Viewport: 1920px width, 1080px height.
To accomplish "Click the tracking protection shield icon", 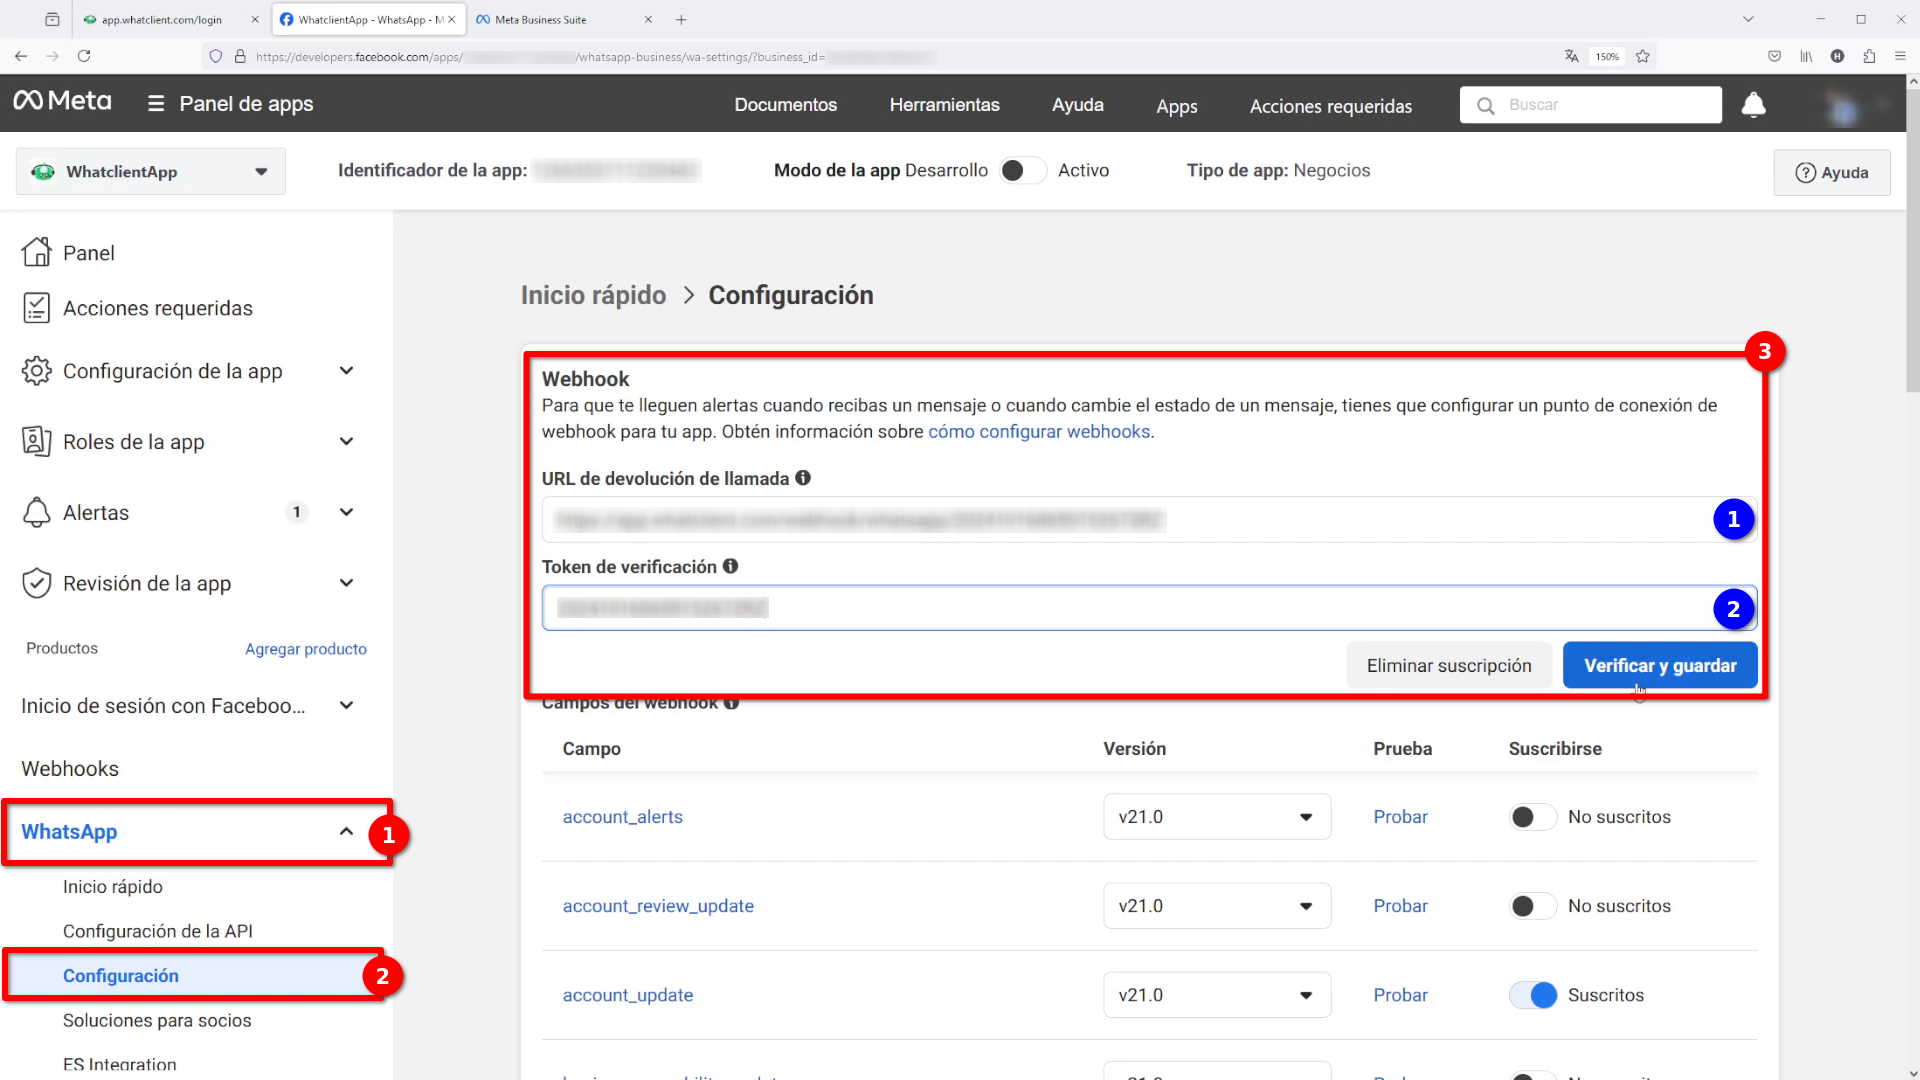I will (216, 56).
